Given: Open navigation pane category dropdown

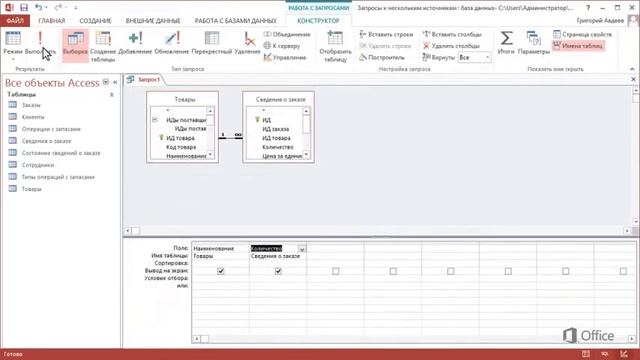Looking at the screenshot, I should pyautogui.click(x=106, y=82).
